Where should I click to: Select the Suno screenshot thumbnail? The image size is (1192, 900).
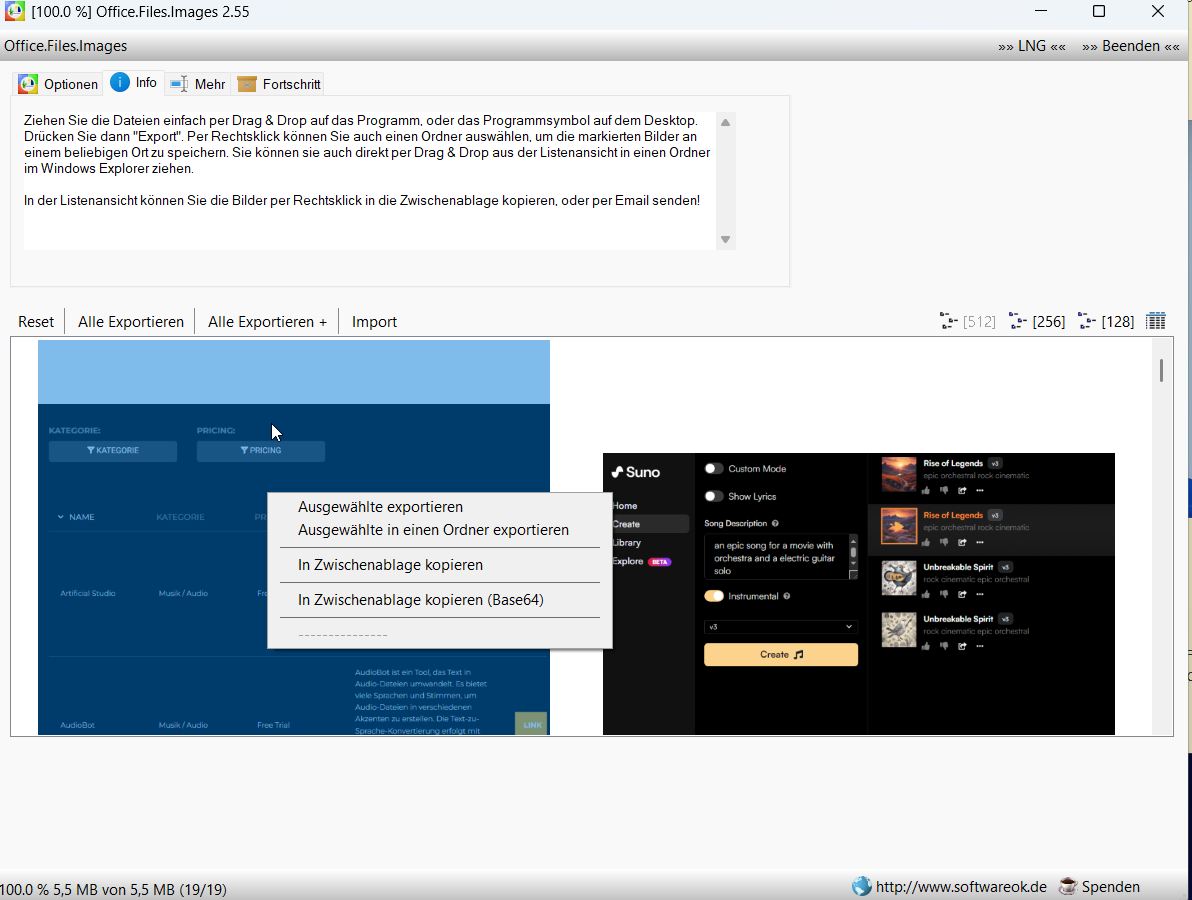click(x=858, y=594)
